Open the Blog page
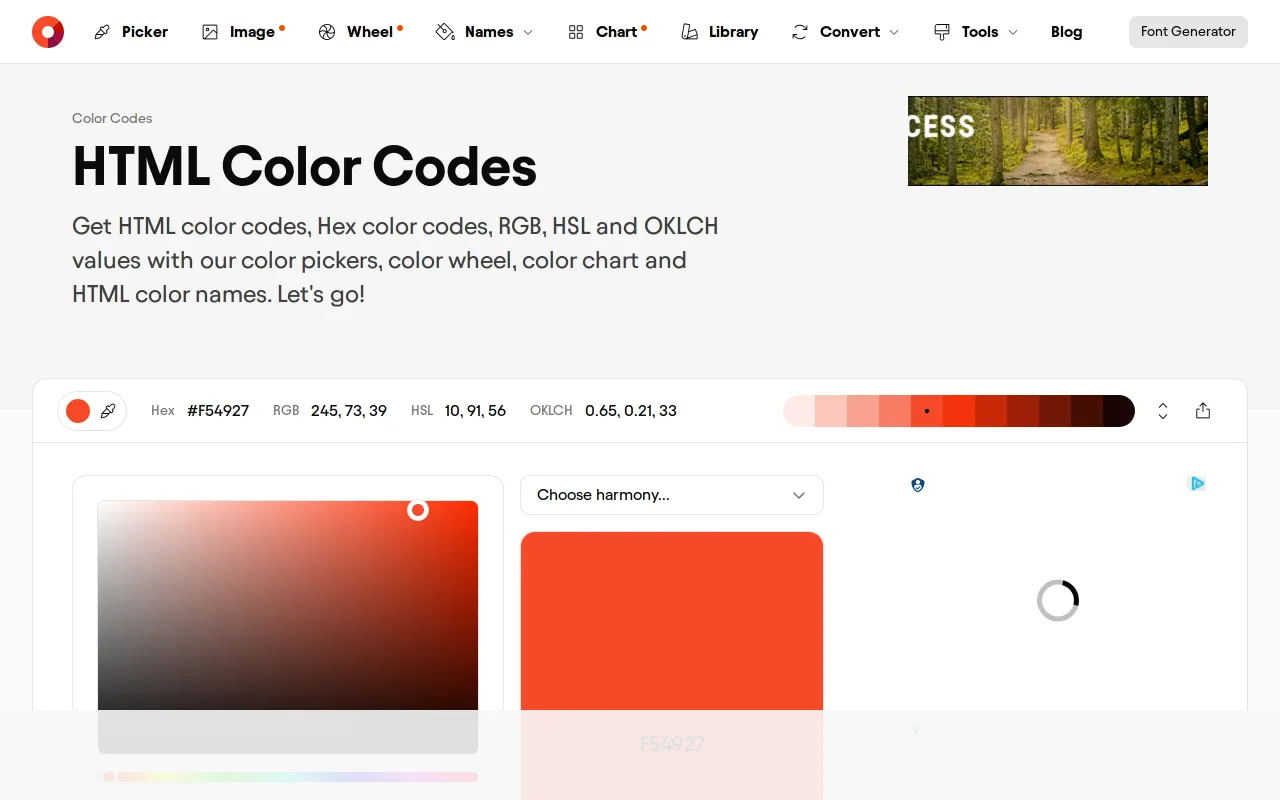Screen dimensions: 1280x800 coord(1066,32)
